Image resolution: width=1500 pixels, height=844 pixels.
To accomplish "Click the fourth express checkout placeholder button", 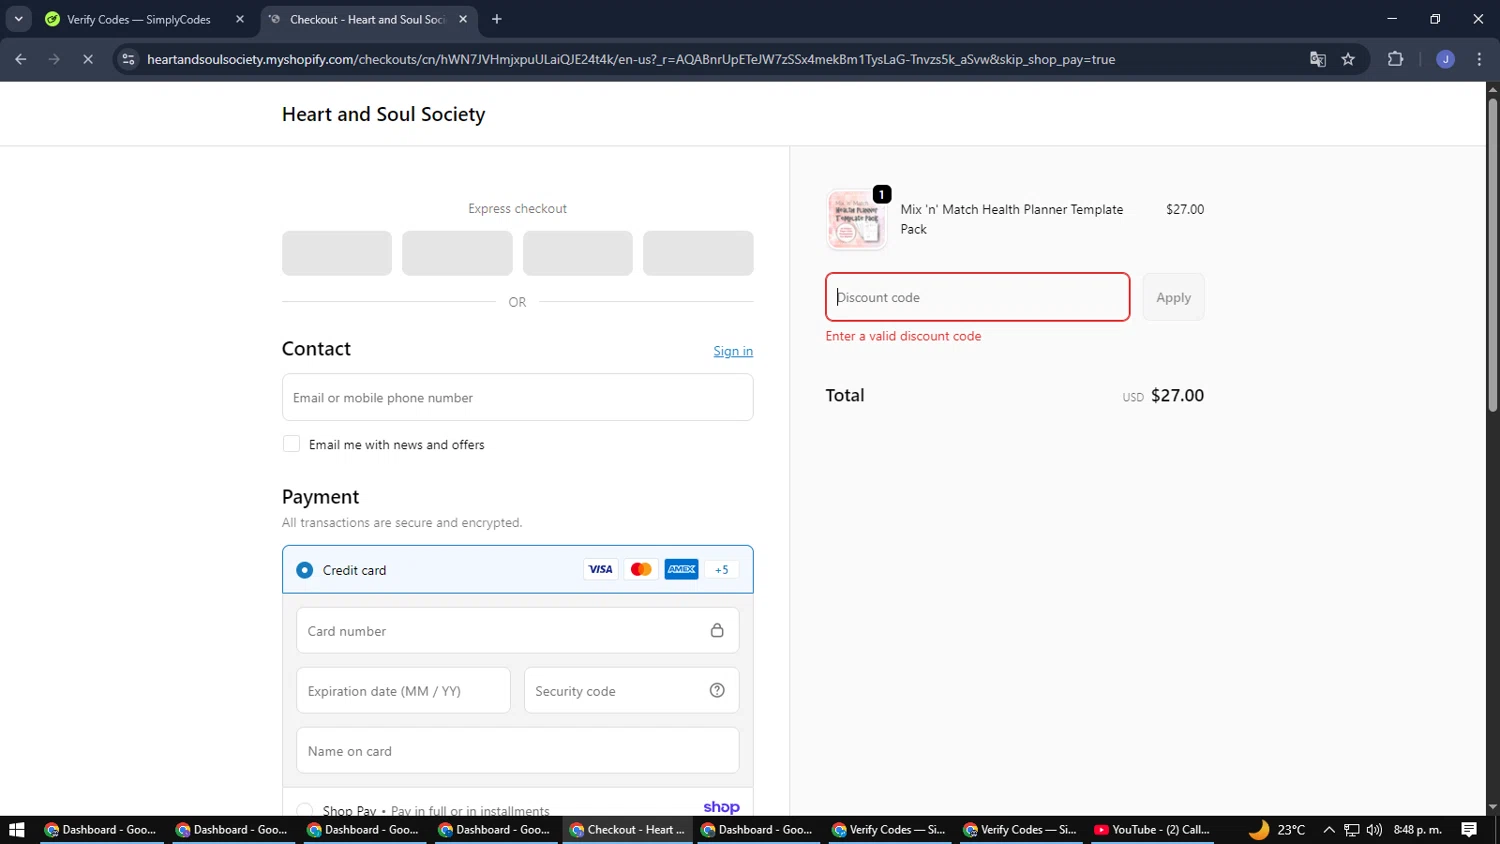I will (698, 253).
